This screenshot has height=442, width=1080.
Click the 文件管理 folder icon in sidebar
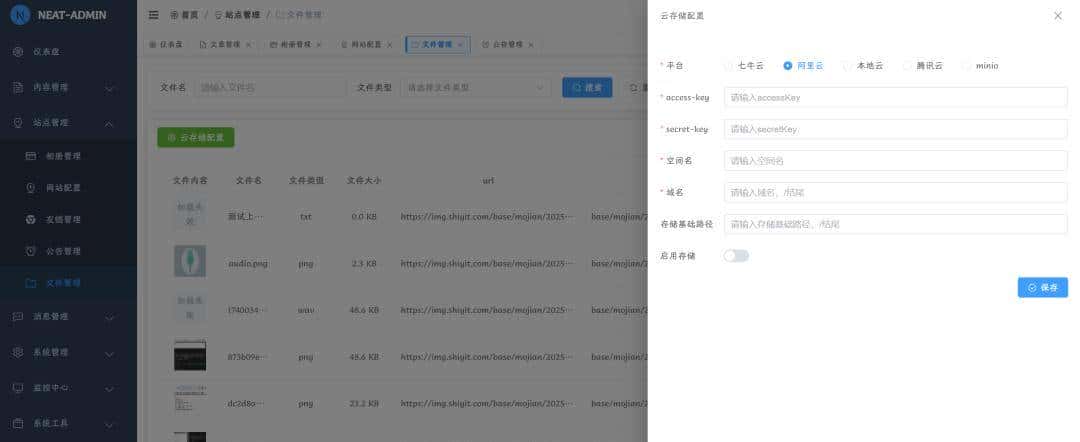click(30, 283)
